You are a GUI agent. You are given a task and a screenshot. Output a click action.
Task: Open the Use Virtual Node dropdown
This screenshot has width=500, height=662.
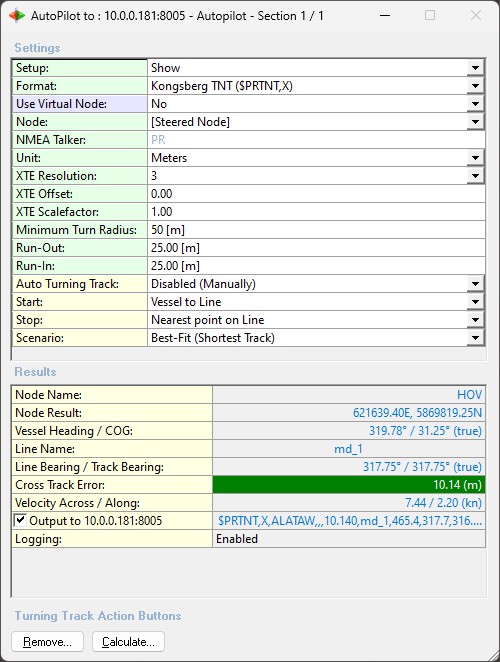click(x=476, y=104)
